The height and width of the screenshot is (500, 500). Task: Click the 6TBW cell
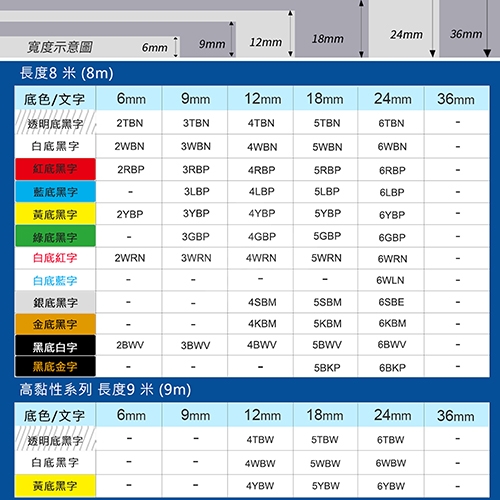[x=390, y=440]
